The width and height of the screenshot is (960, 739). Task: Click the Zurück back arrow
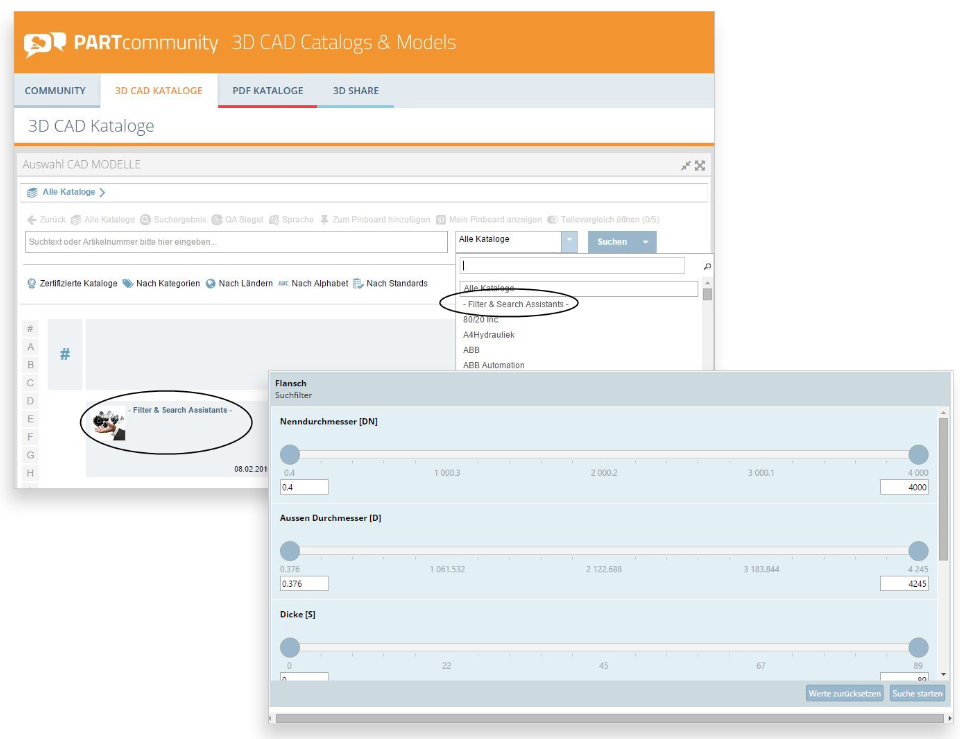click(32, 219)
